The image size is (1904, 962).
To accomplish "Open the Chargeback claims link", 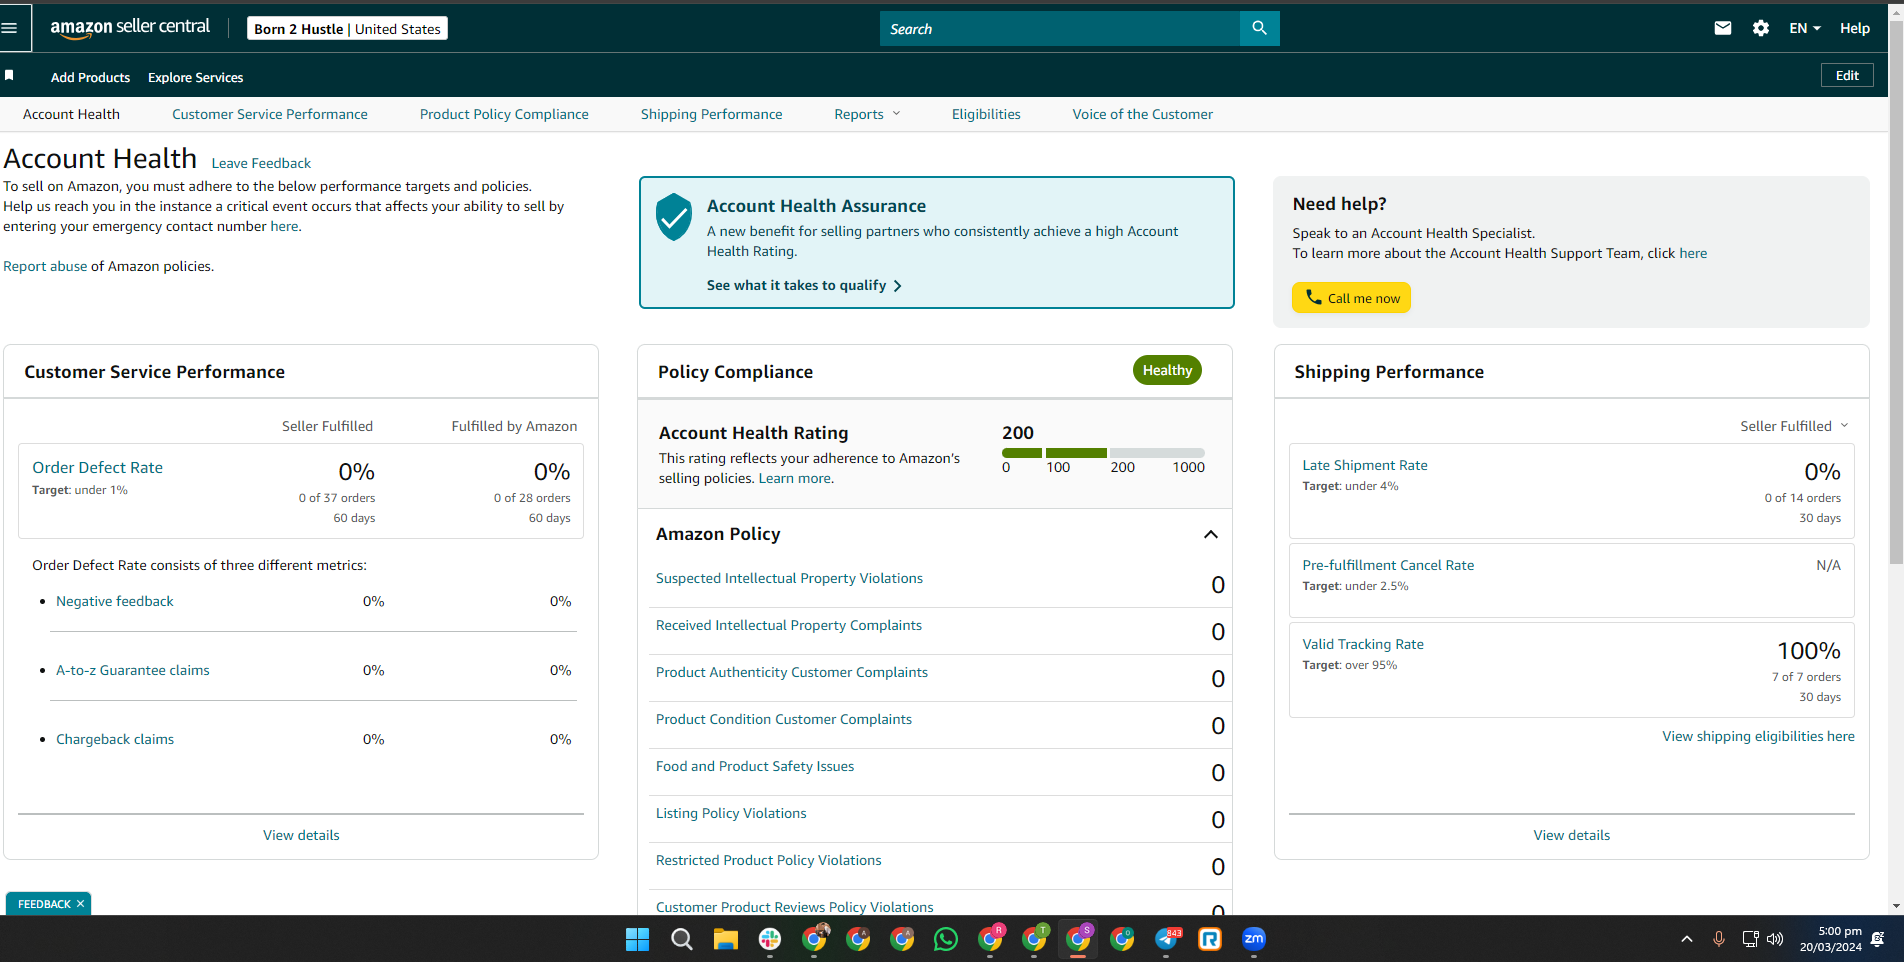I will tap(114, 739).
